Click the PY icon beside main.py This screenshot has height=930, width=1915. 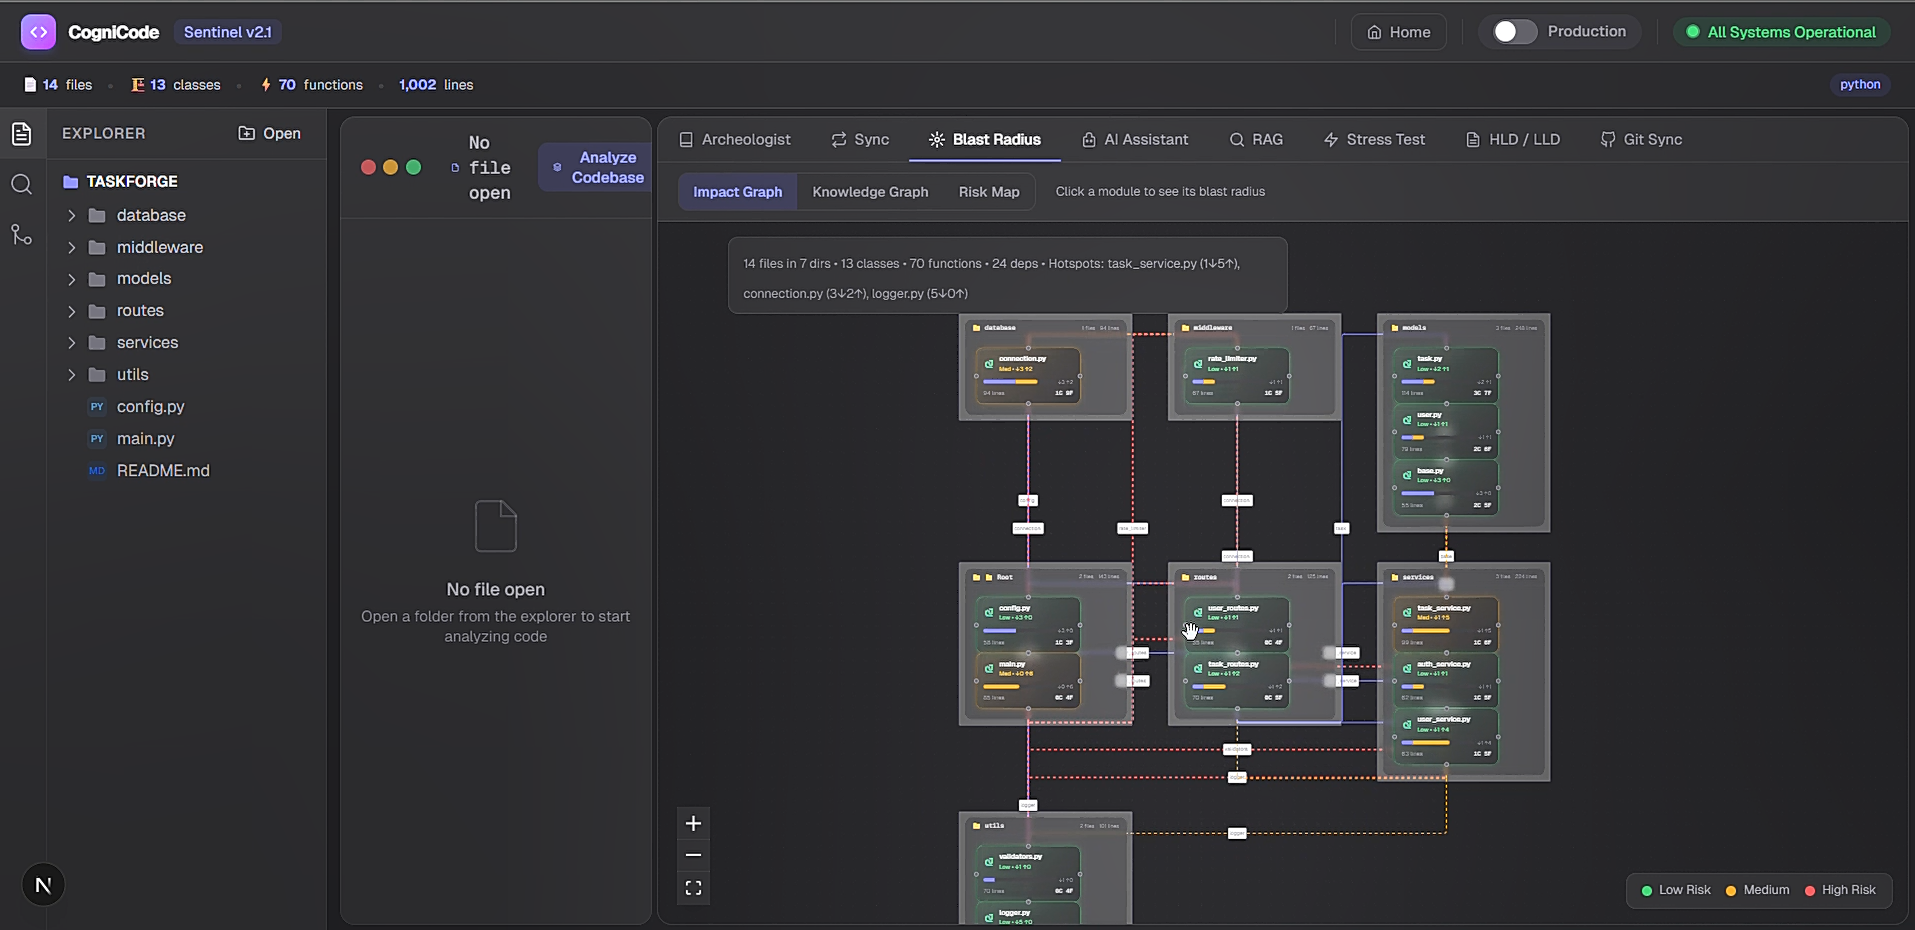tap(97, 439)
